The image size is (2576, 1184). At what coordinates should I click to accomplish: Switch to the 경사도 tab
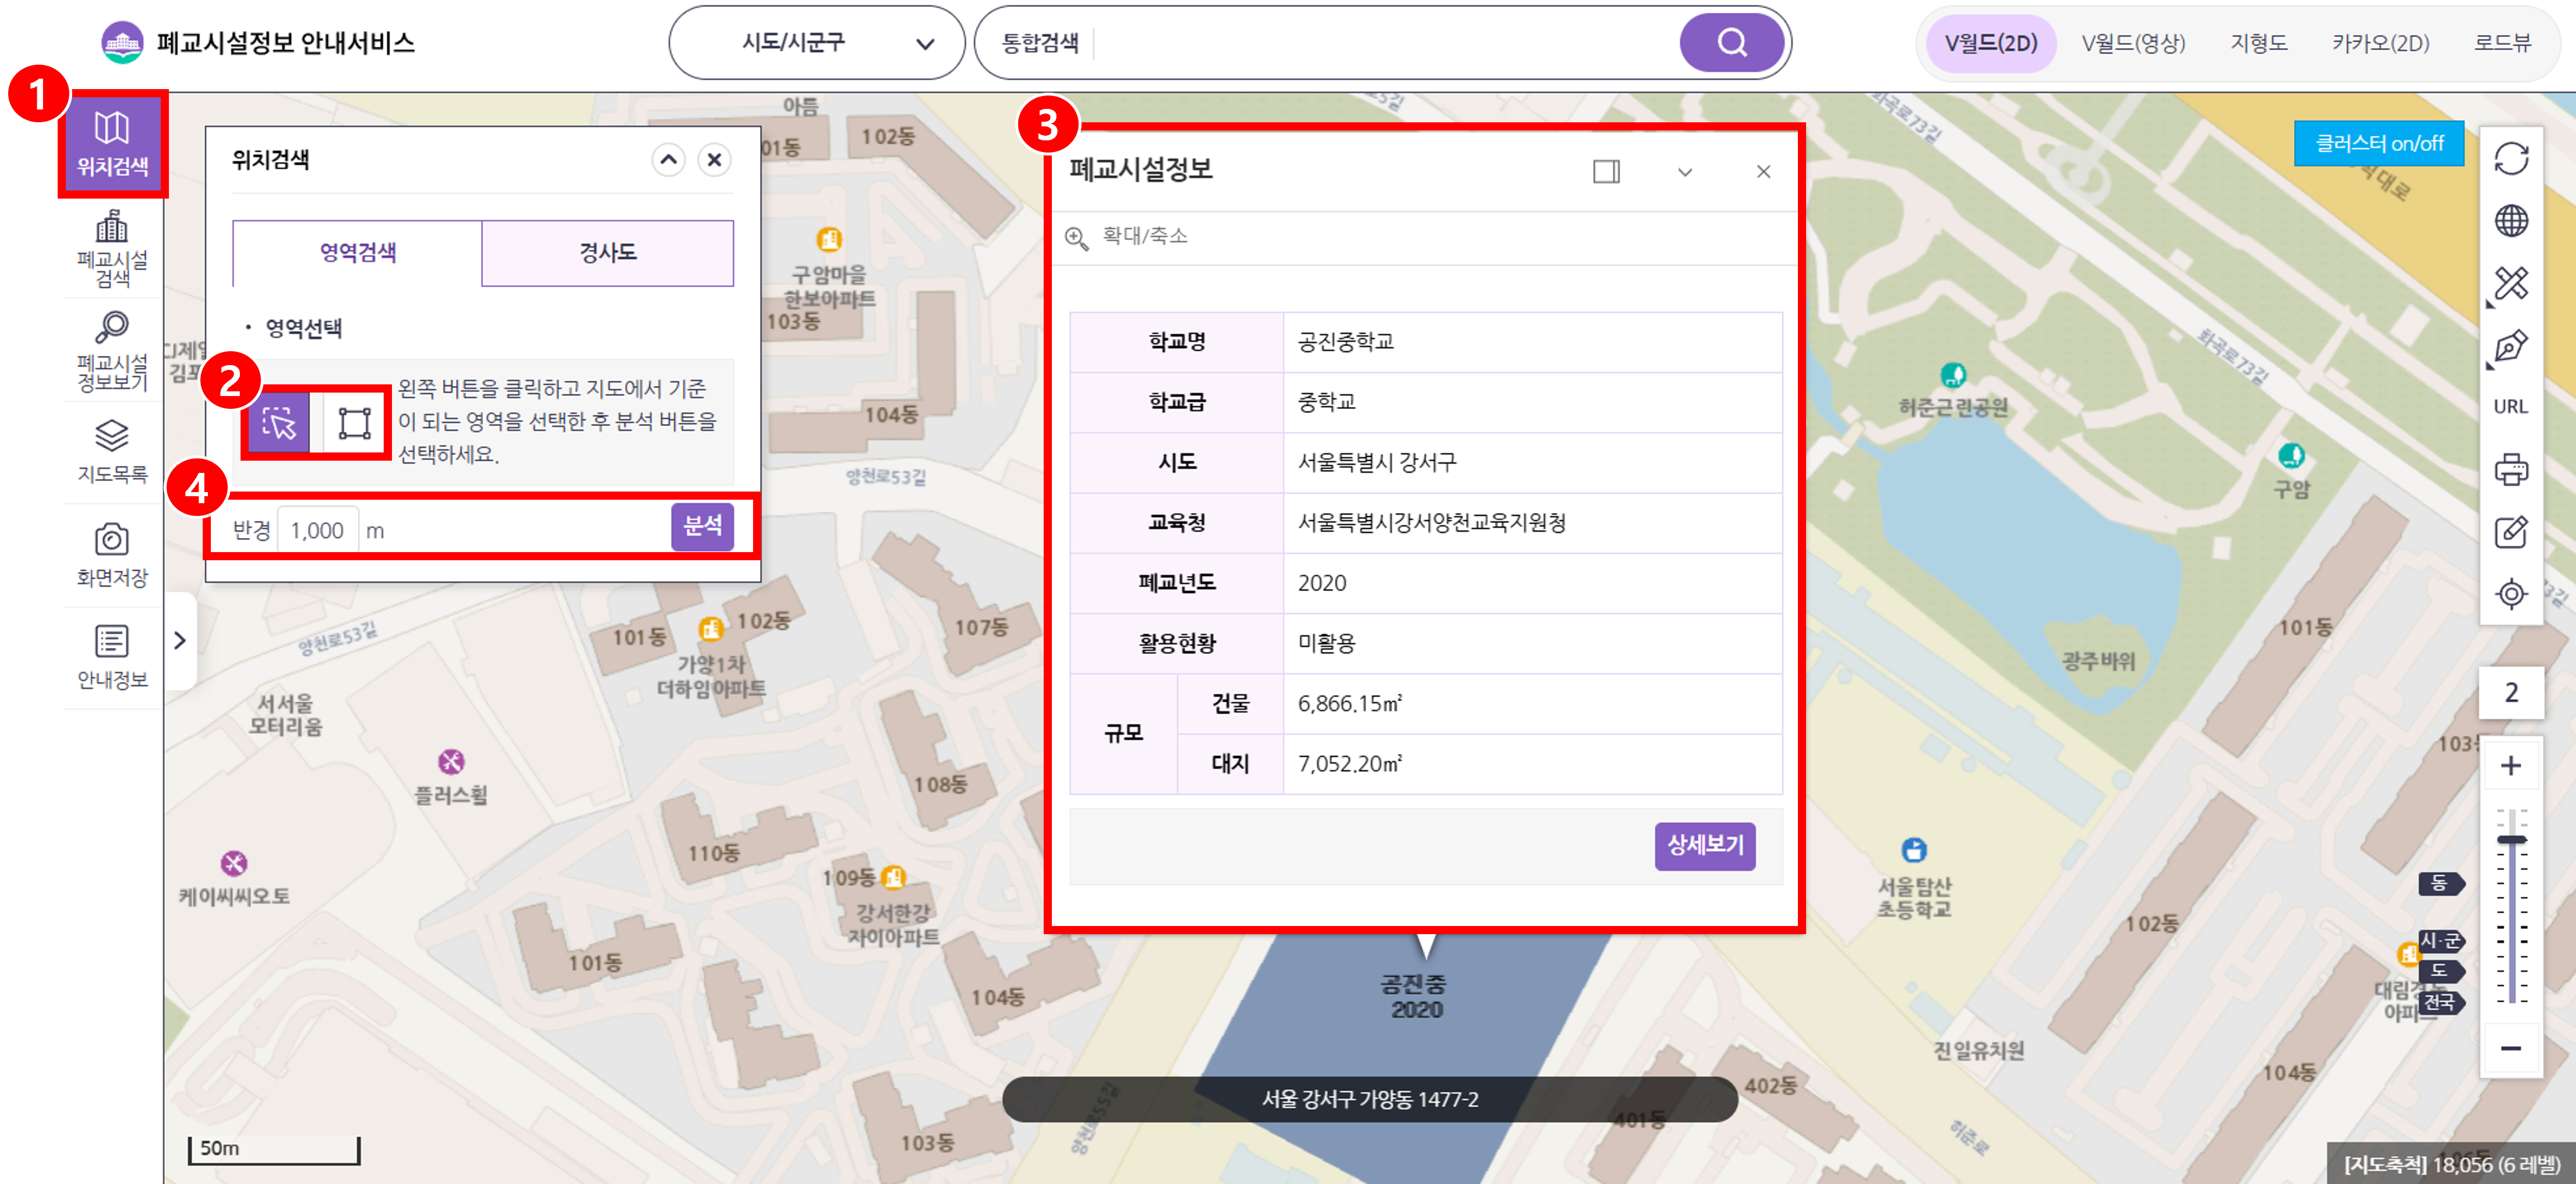607,252
